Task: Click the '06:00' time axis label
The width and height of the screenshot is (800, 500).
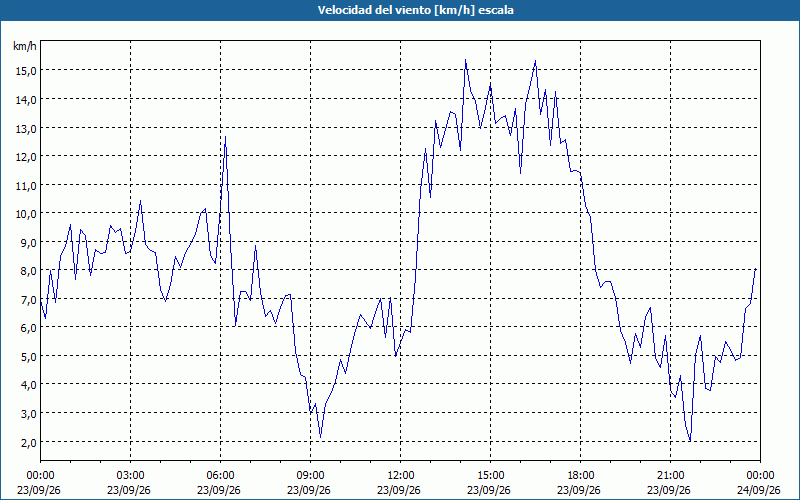Action: (220, 476)
